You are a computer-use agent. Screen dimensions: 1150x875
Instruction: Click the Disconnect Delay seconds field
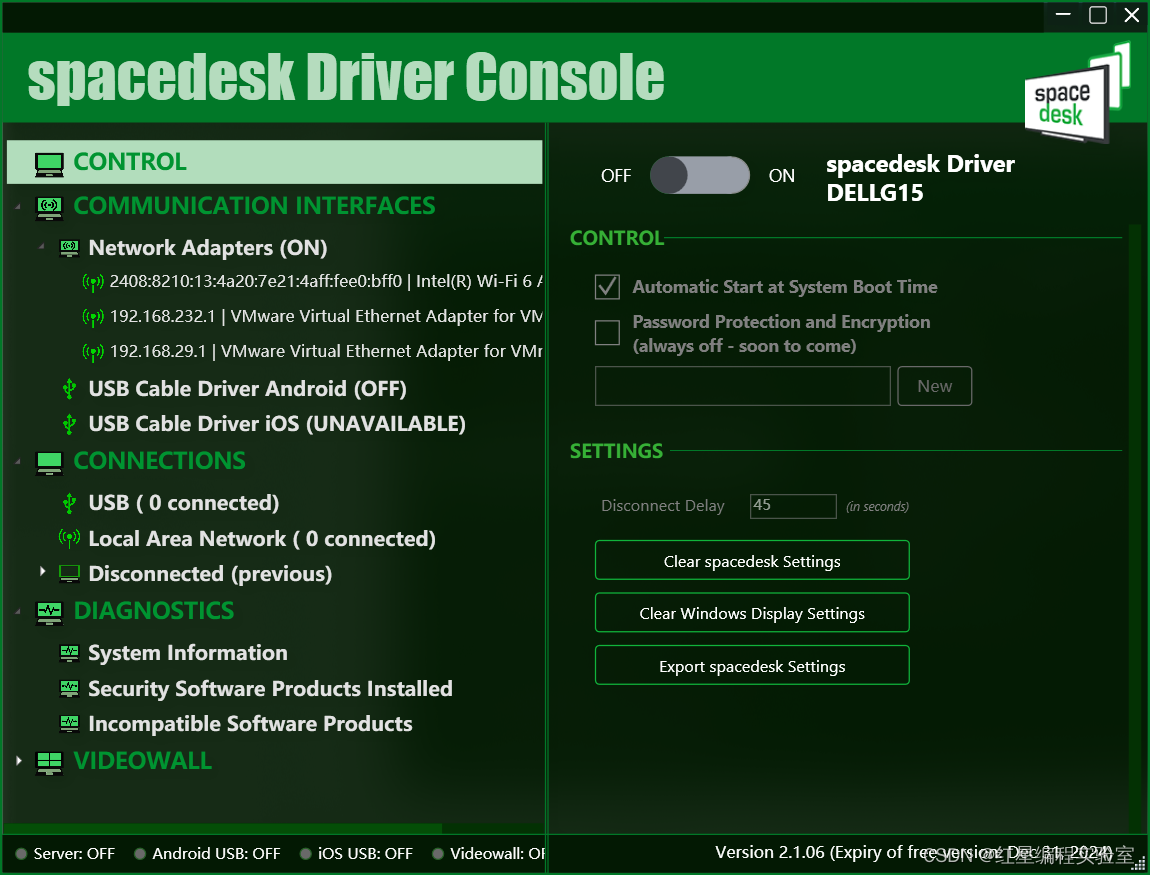[x=793, y=506]
